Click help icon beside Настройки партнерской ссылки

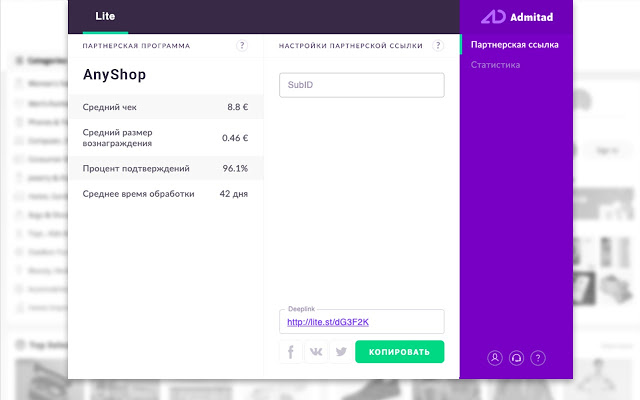438,45
